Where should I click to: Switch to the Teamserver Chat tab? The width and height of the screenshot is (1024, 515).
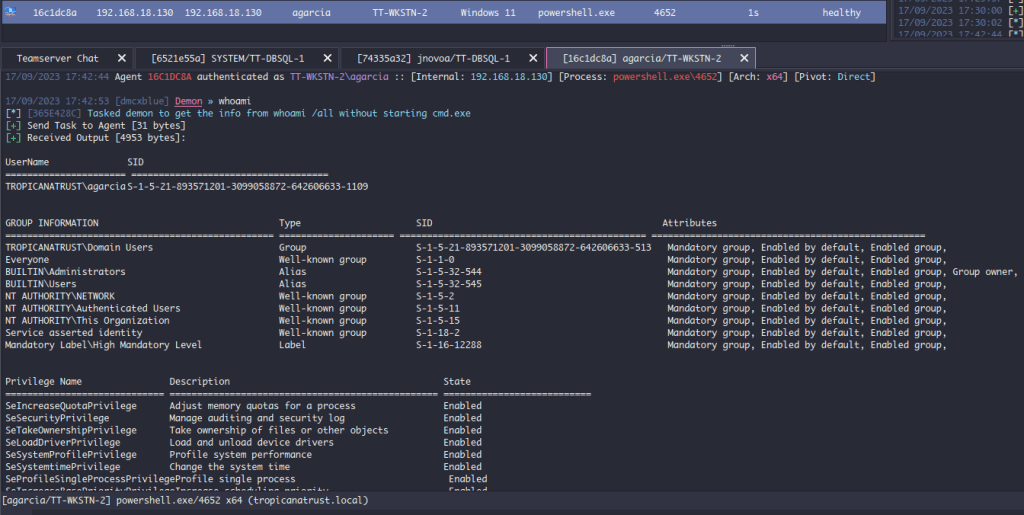pos(57,58)
